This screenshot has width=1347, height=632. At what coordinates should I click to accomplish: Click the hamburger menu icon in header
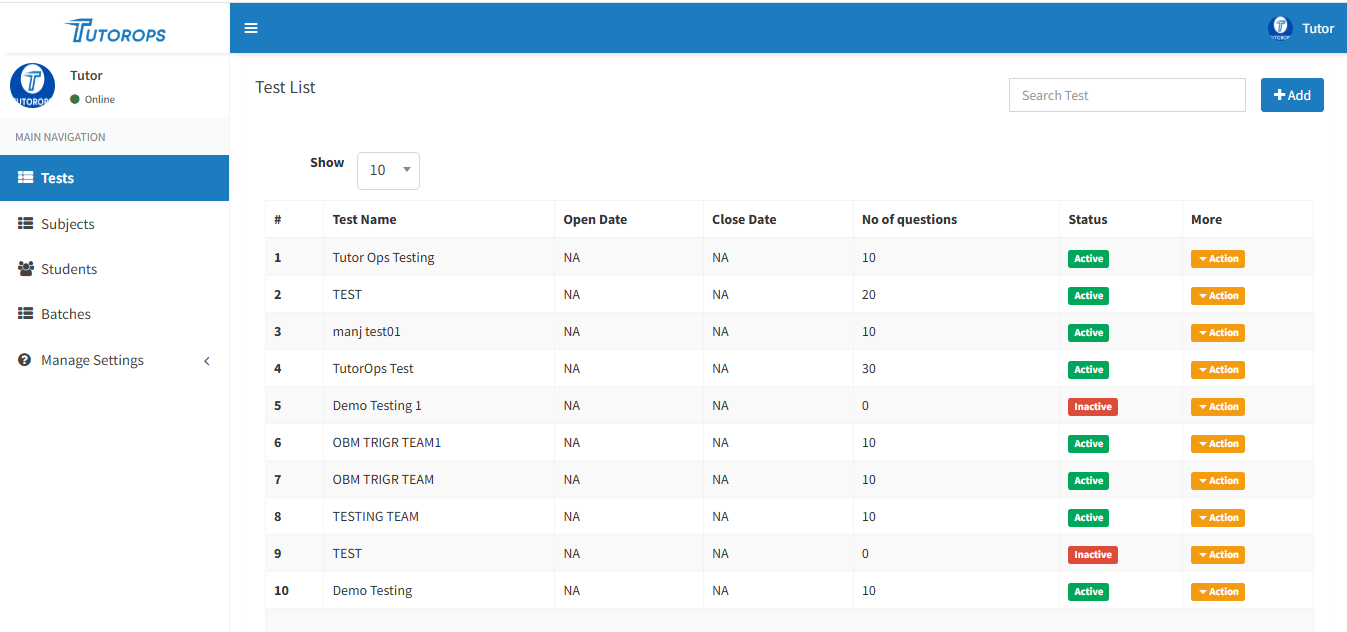[x=251, y=28]
